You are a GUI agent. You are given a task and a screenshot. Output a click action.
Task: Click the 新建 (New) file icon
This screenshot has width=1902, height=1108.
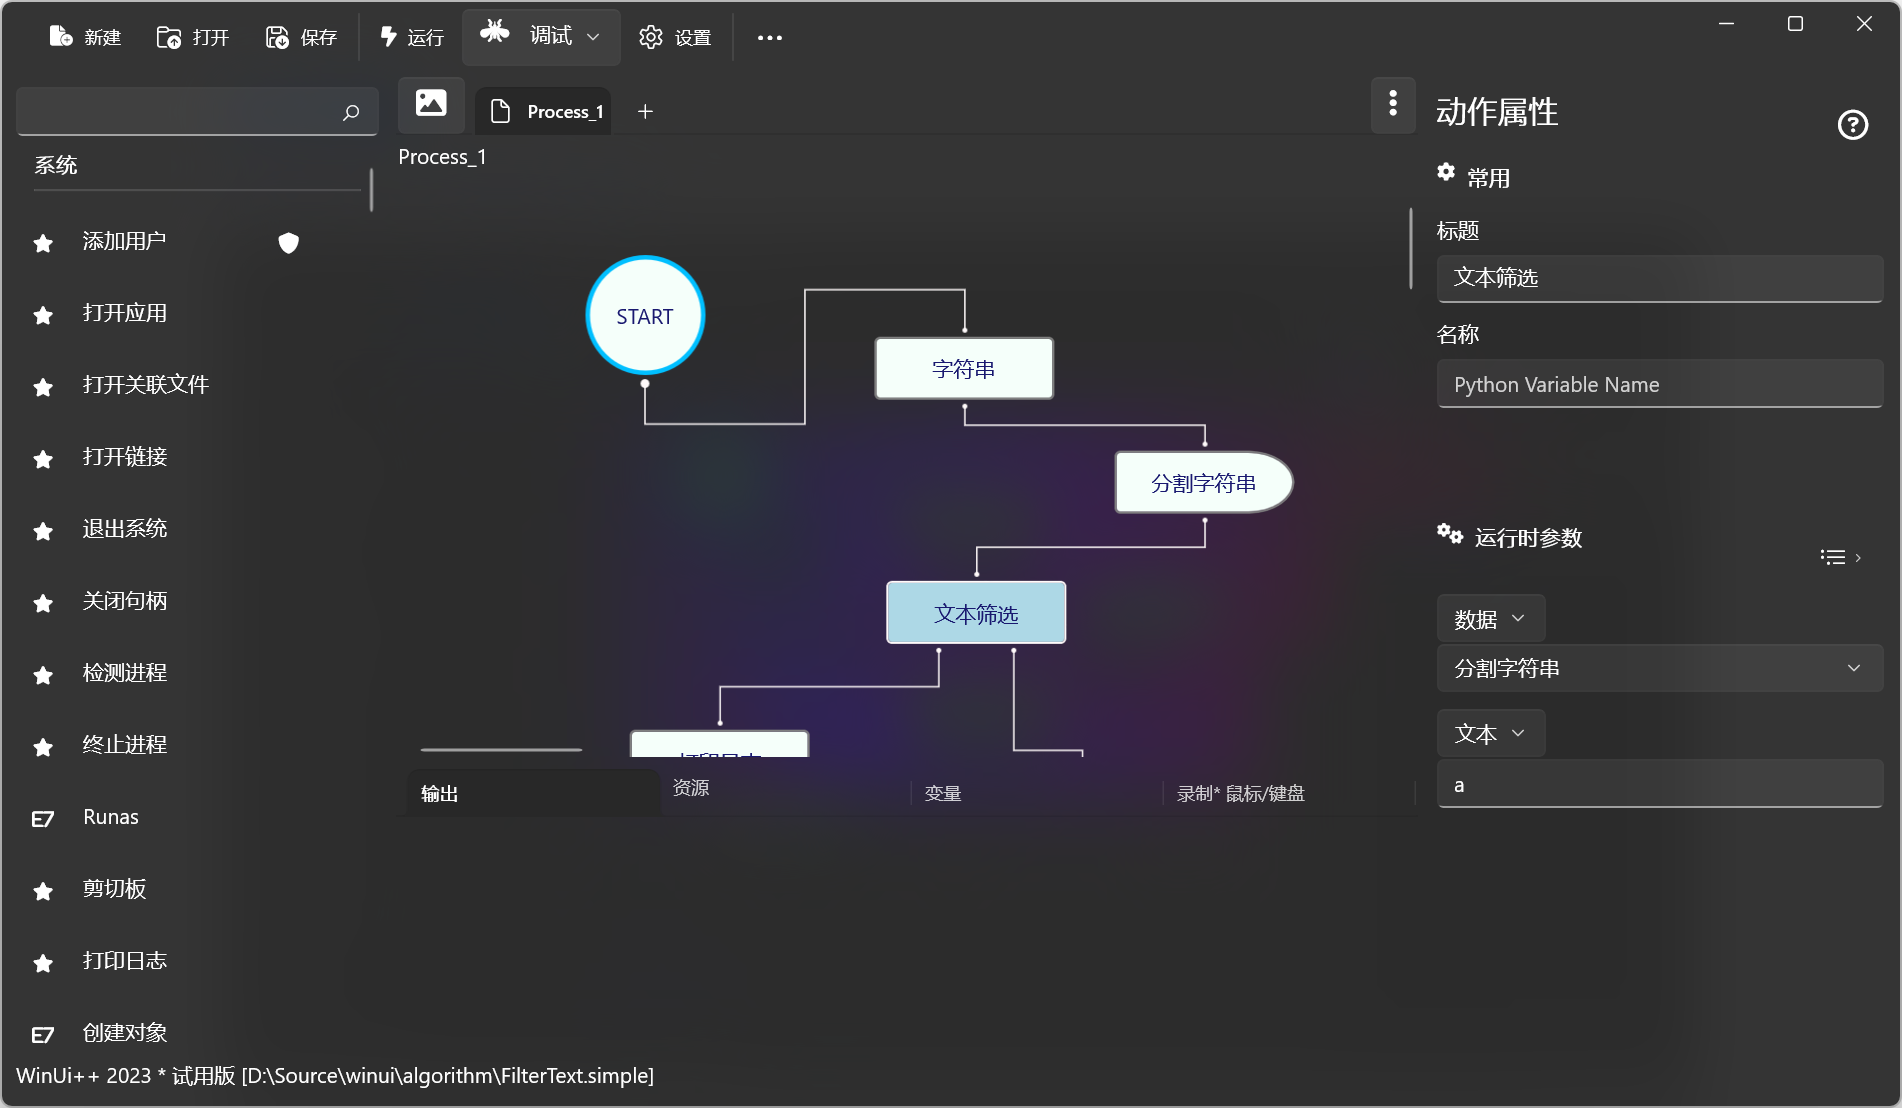pyautogui.click(x=61, y=37)
